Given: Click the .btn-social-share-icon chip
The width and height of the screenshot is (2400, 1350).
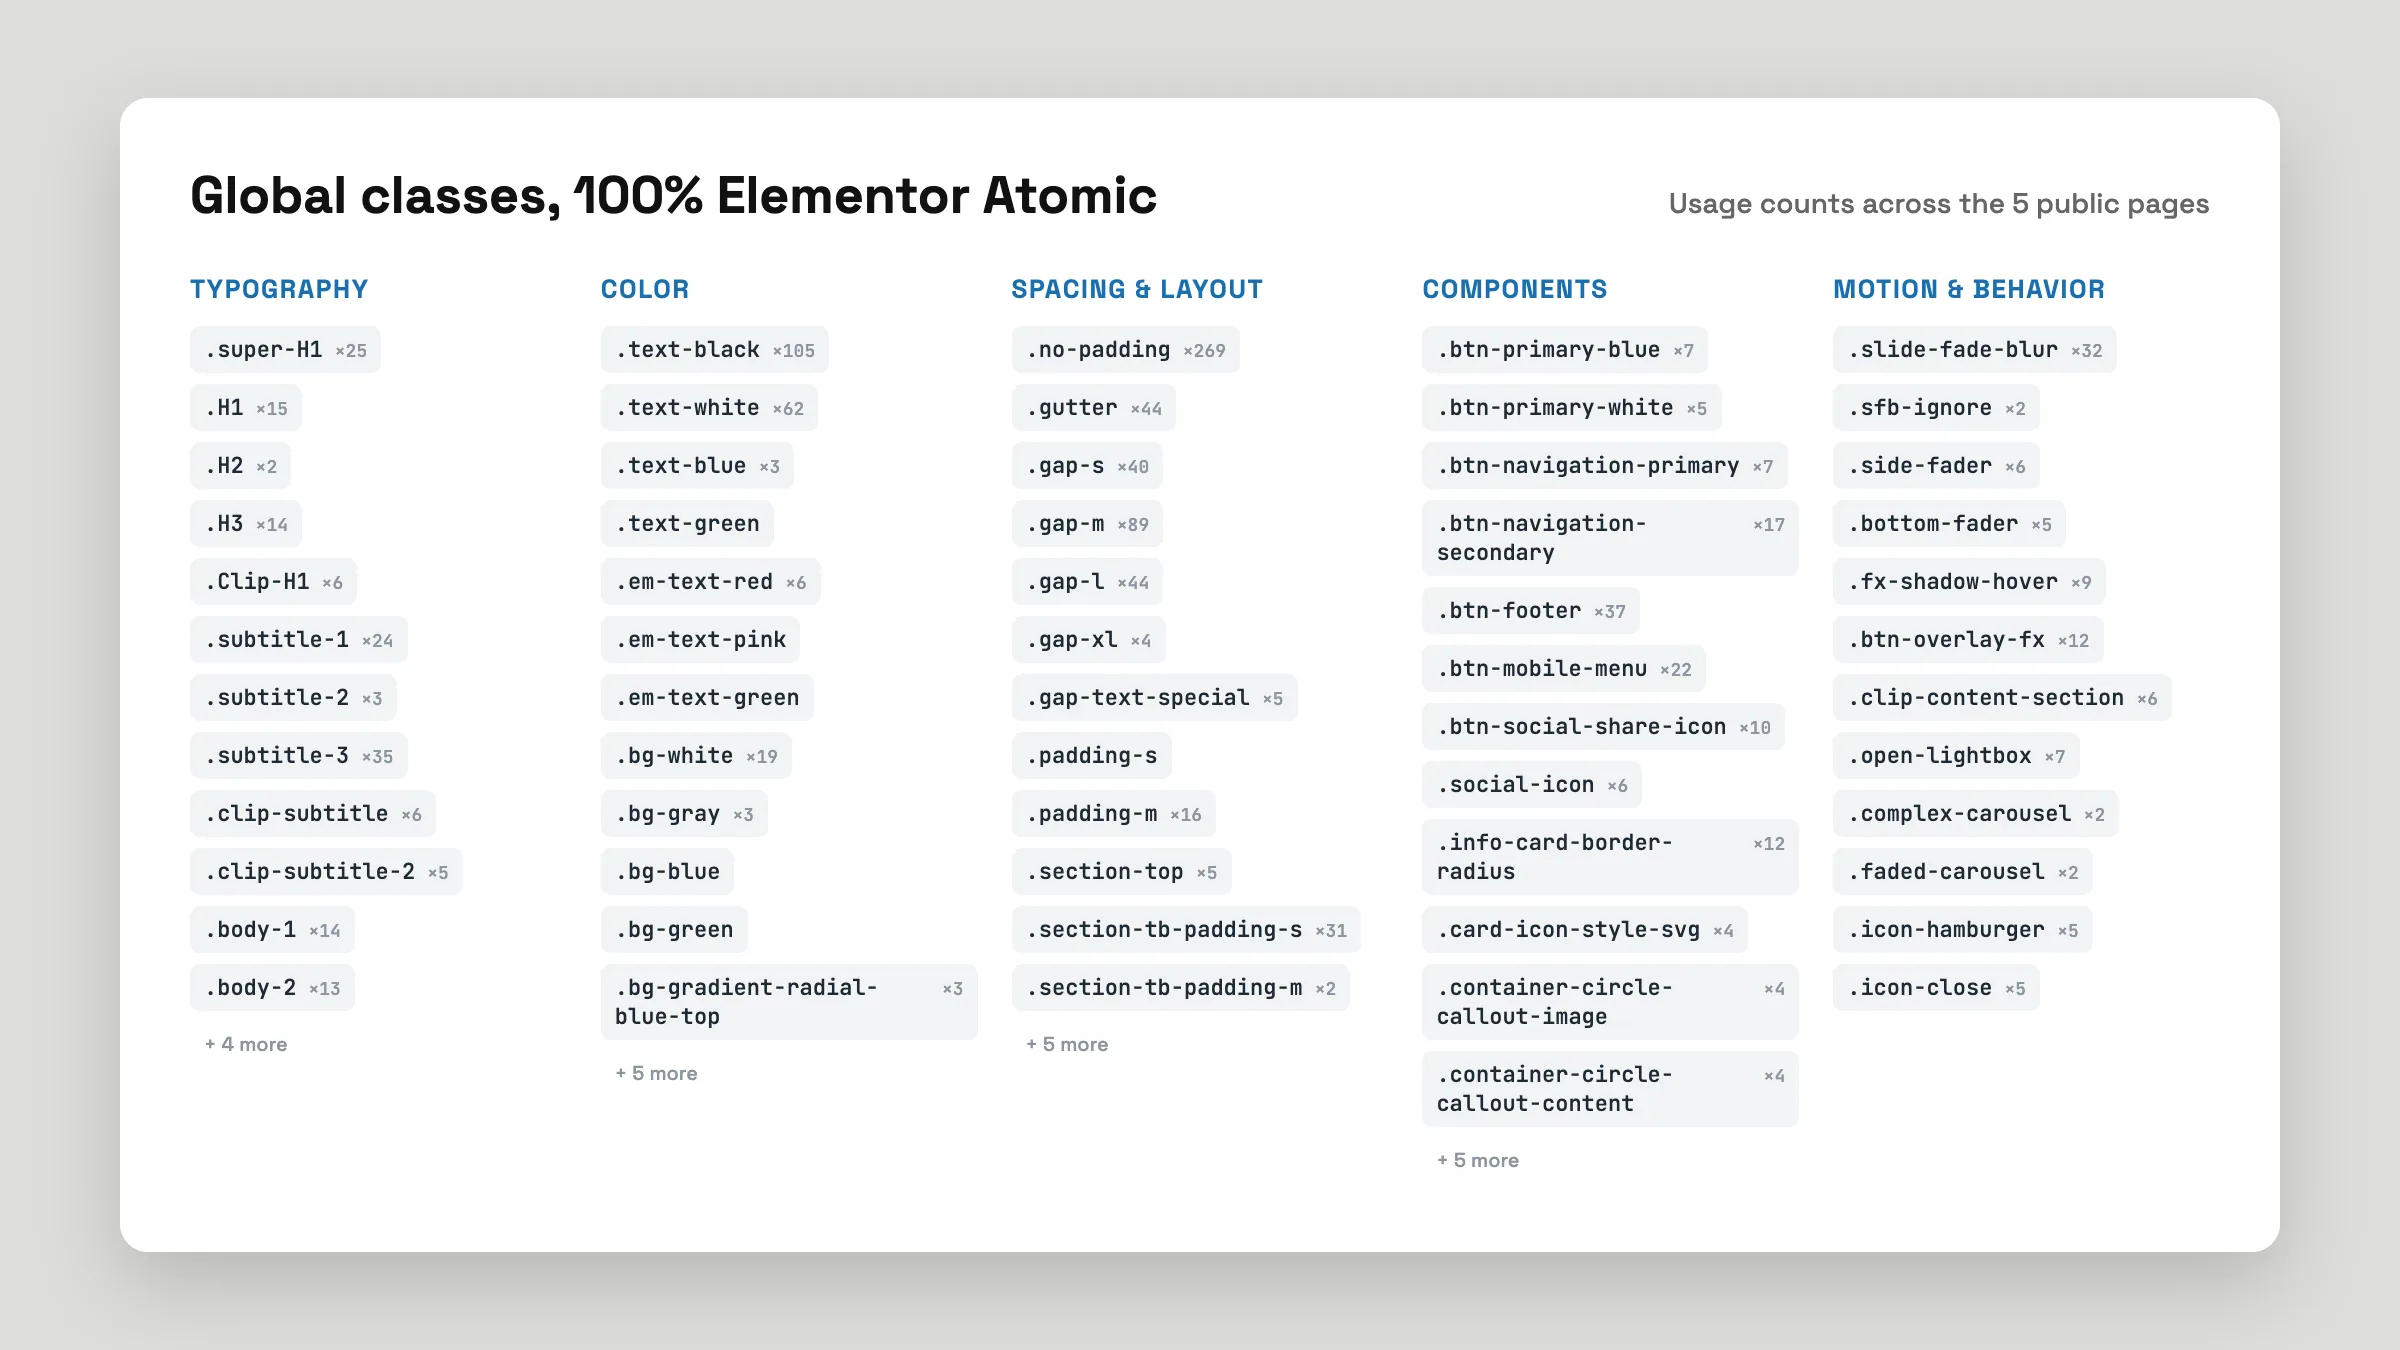Looking at the screenshot, I should coord(1603,727).
